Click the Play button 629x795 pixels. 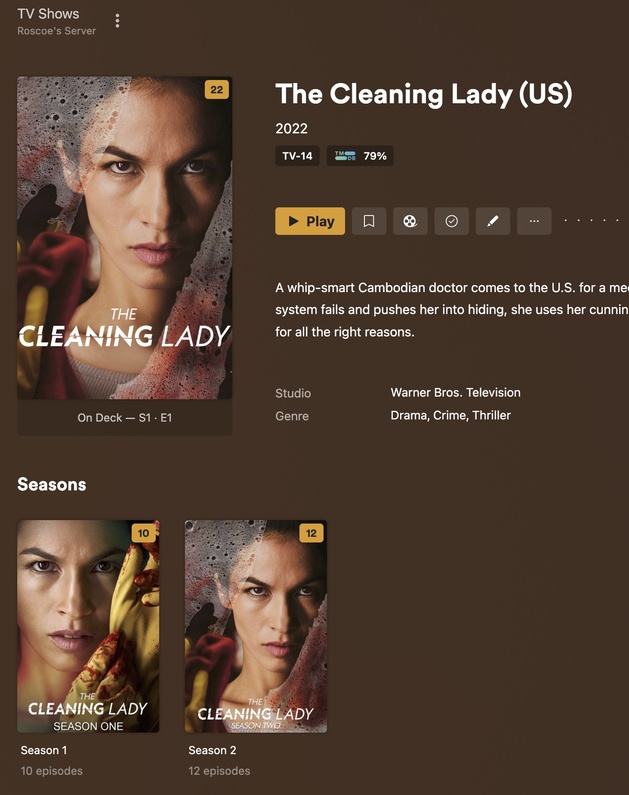[310, 221]
